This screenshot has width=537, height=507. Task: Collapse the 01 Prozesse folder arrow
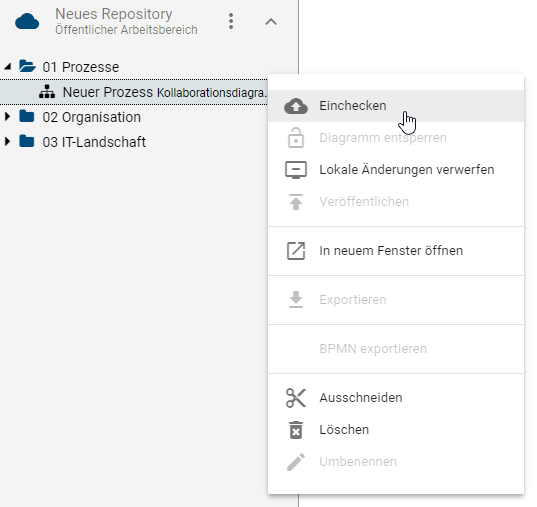click(8, 66)
